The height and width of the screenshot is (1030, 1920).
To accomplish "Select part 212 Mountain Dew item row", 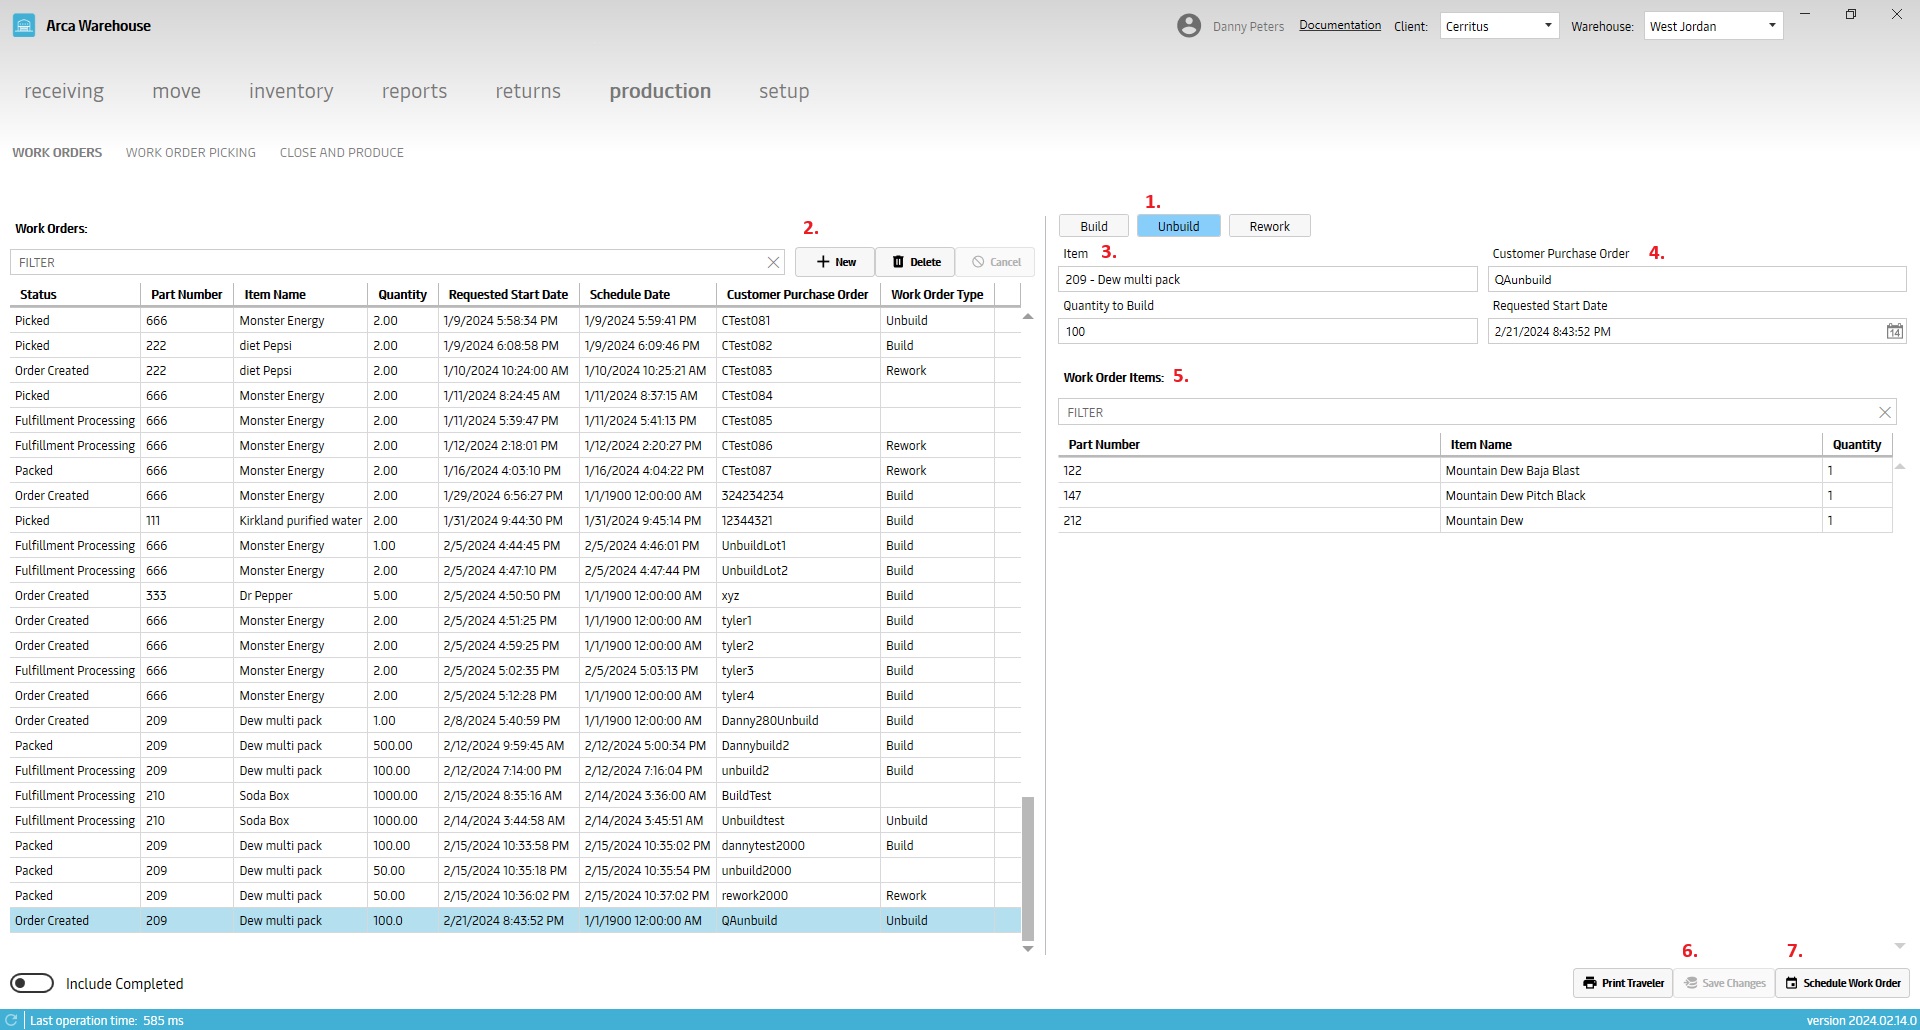I will 1475,520.
